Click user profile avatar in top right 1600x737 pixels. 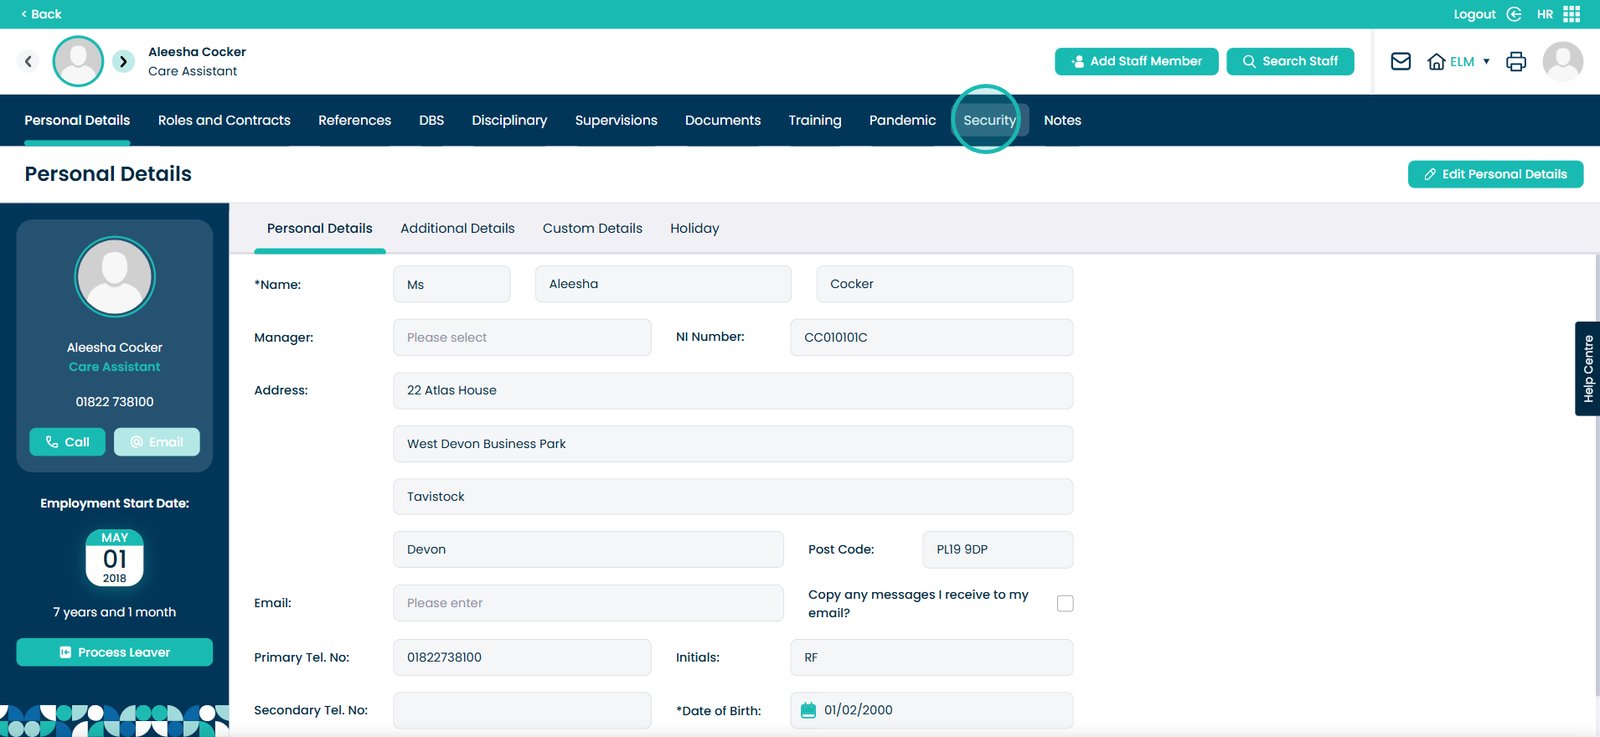1562,61
